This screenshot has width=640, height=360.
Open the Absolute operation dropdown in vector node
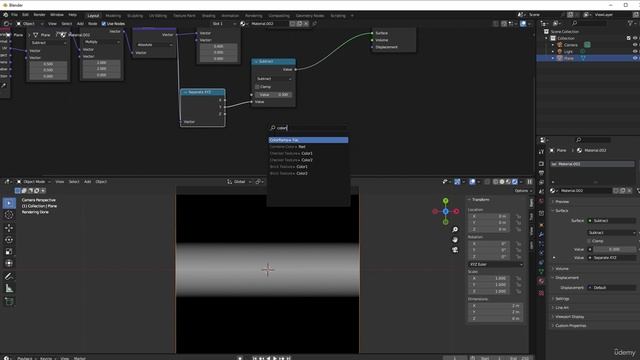[154, 44]
